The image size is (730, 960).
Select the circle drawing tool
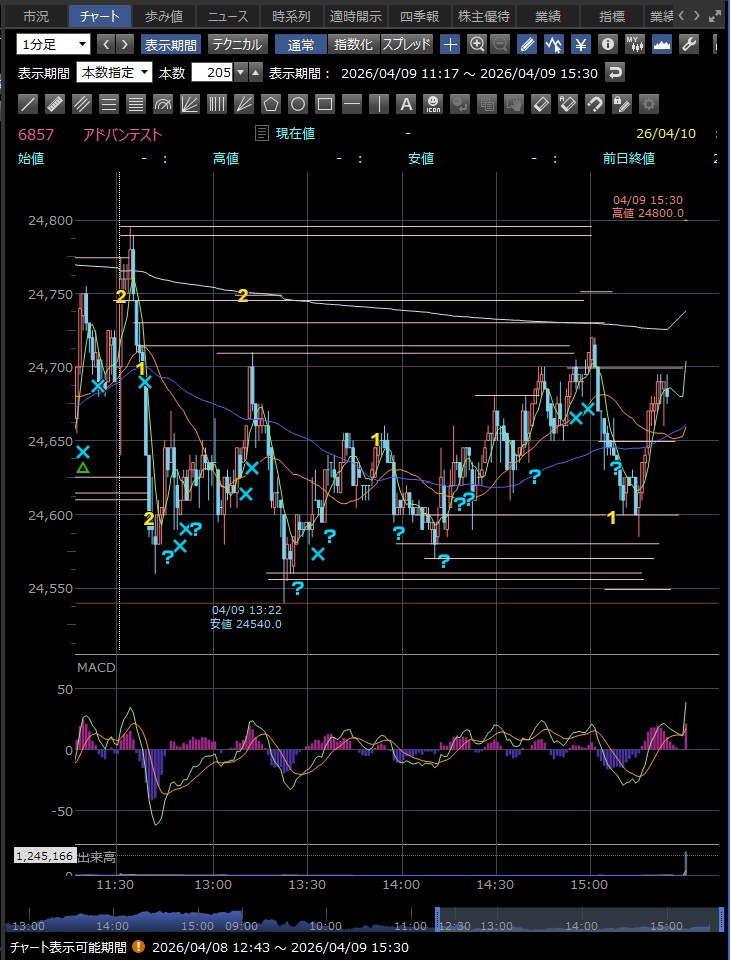[298, 103]
